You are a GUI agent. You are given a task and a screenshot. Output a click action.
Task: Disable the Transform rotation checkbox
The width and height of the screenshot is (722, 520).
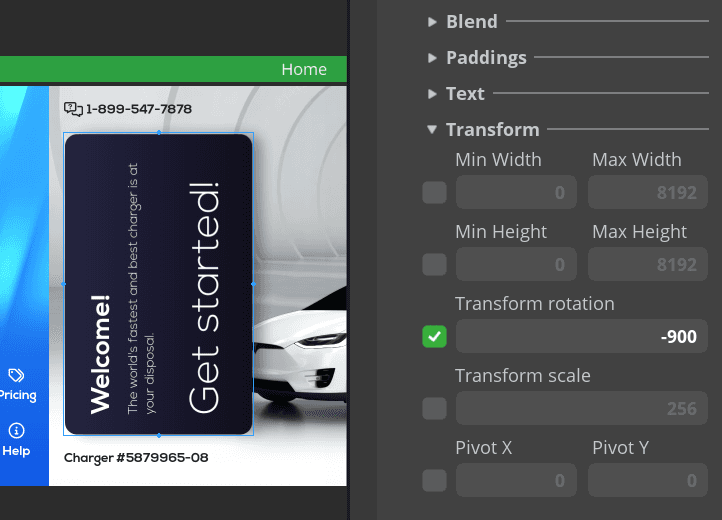434,337
